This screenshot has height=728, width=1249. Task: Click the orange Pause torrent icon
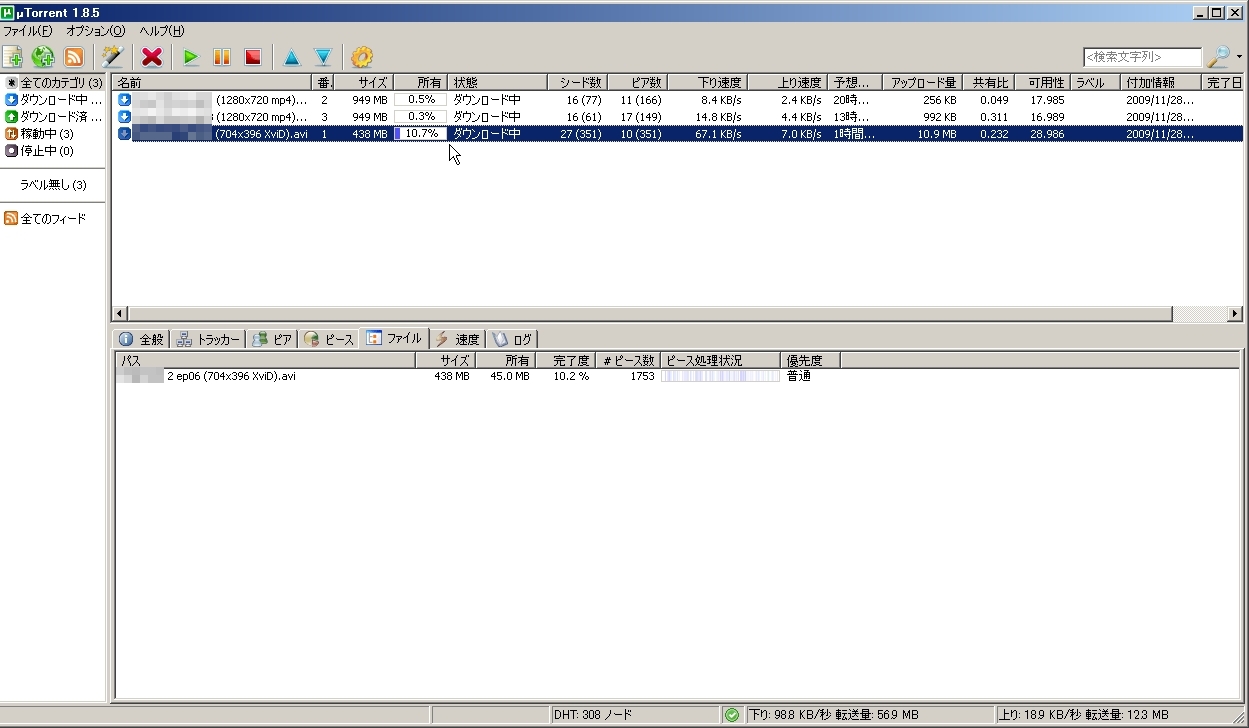point(222,57)
